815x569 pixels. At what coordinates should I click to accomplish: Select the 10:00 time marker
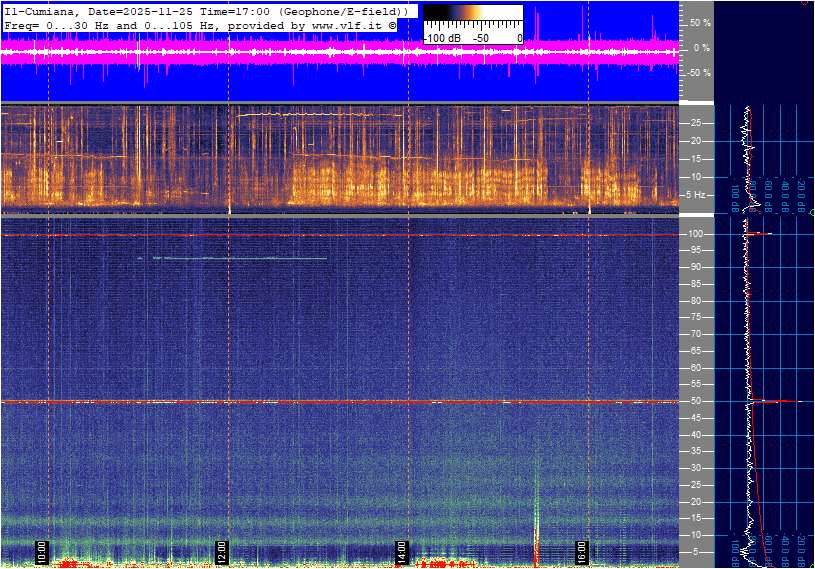click(x=41, y=551)
